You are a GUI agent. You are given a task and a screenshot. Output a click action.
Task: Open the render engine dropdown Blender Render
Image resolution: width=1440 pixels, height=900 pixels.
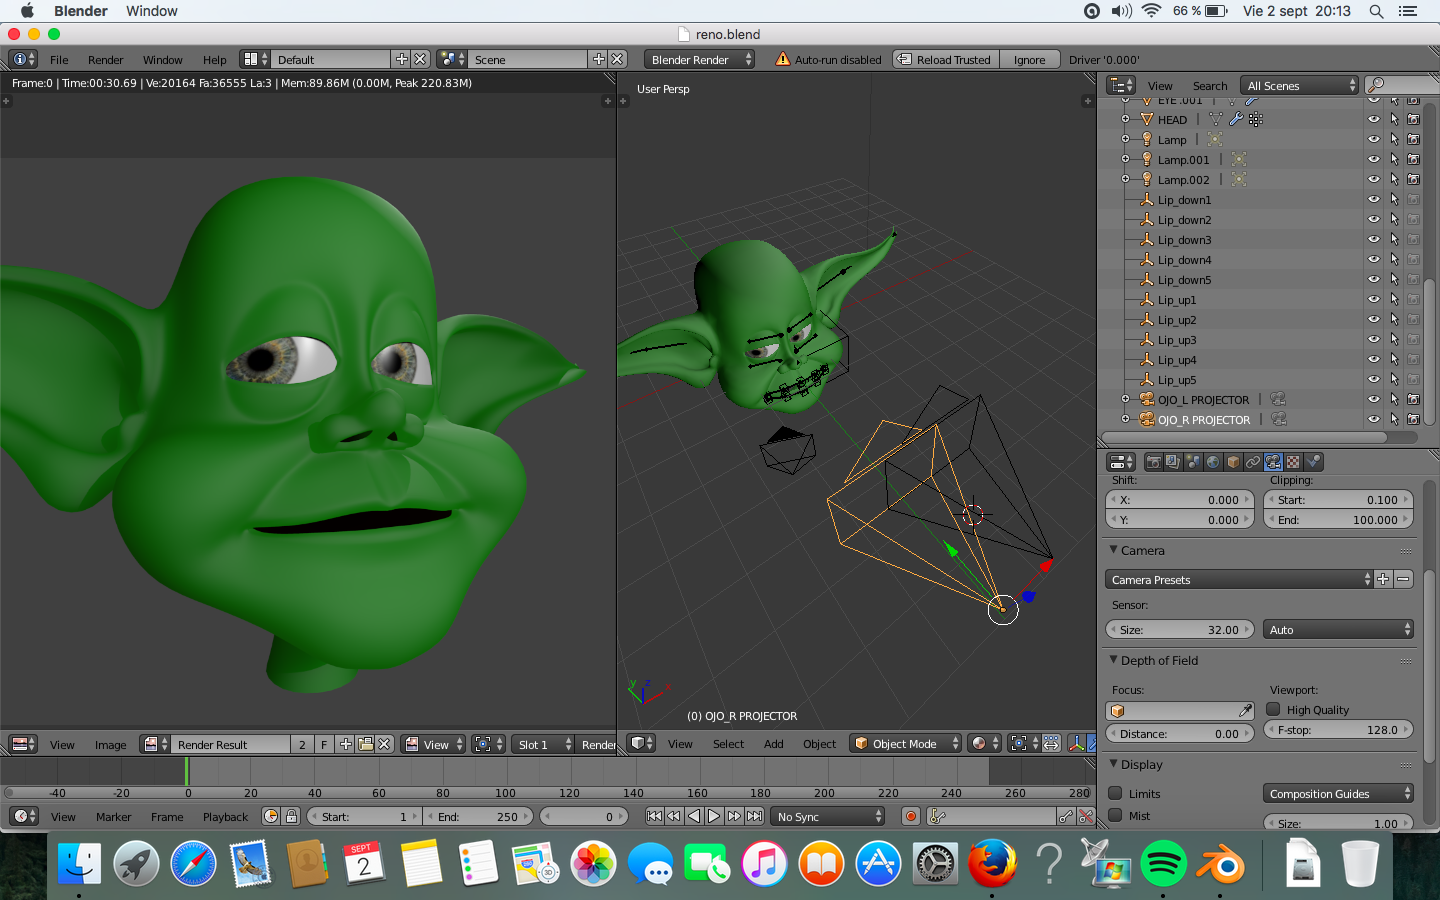pos(700,59)
